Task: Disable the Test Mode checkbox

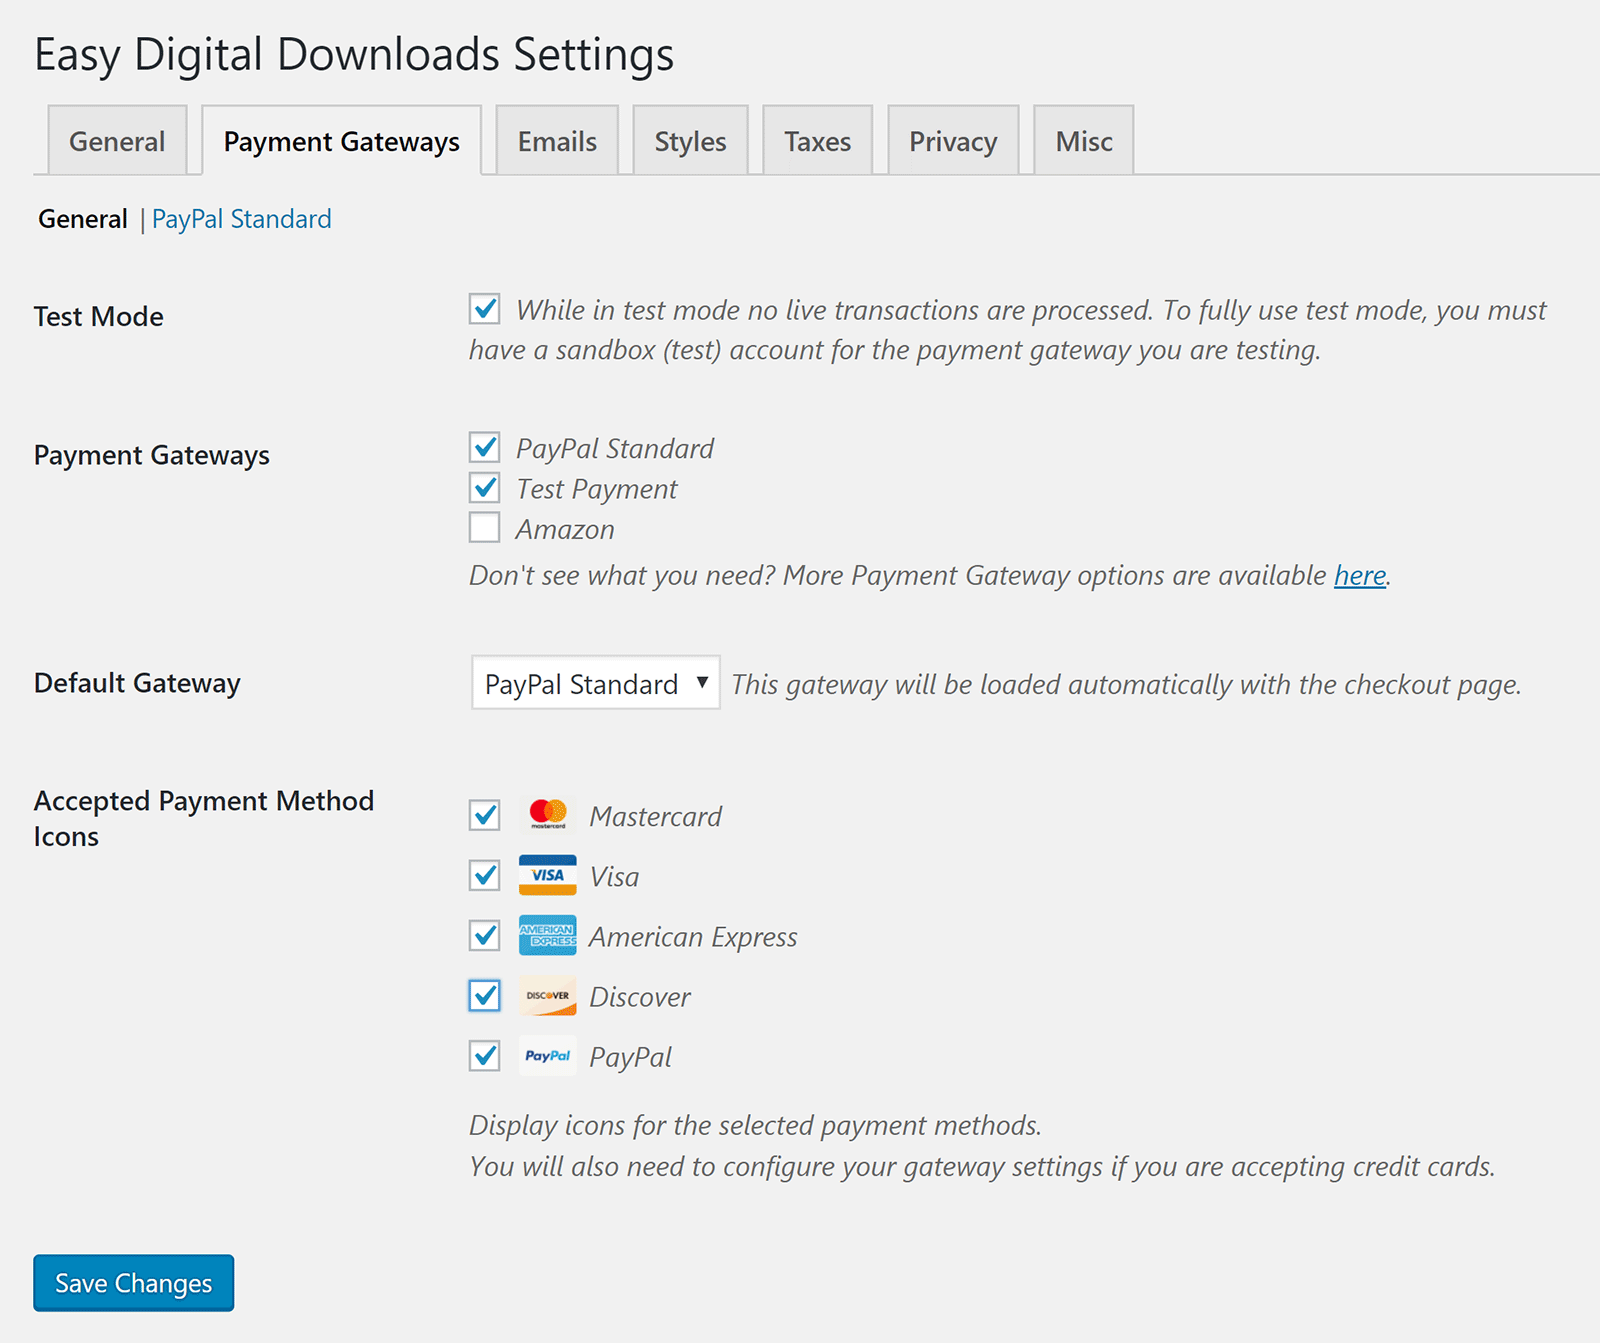Action: (485, 308)
